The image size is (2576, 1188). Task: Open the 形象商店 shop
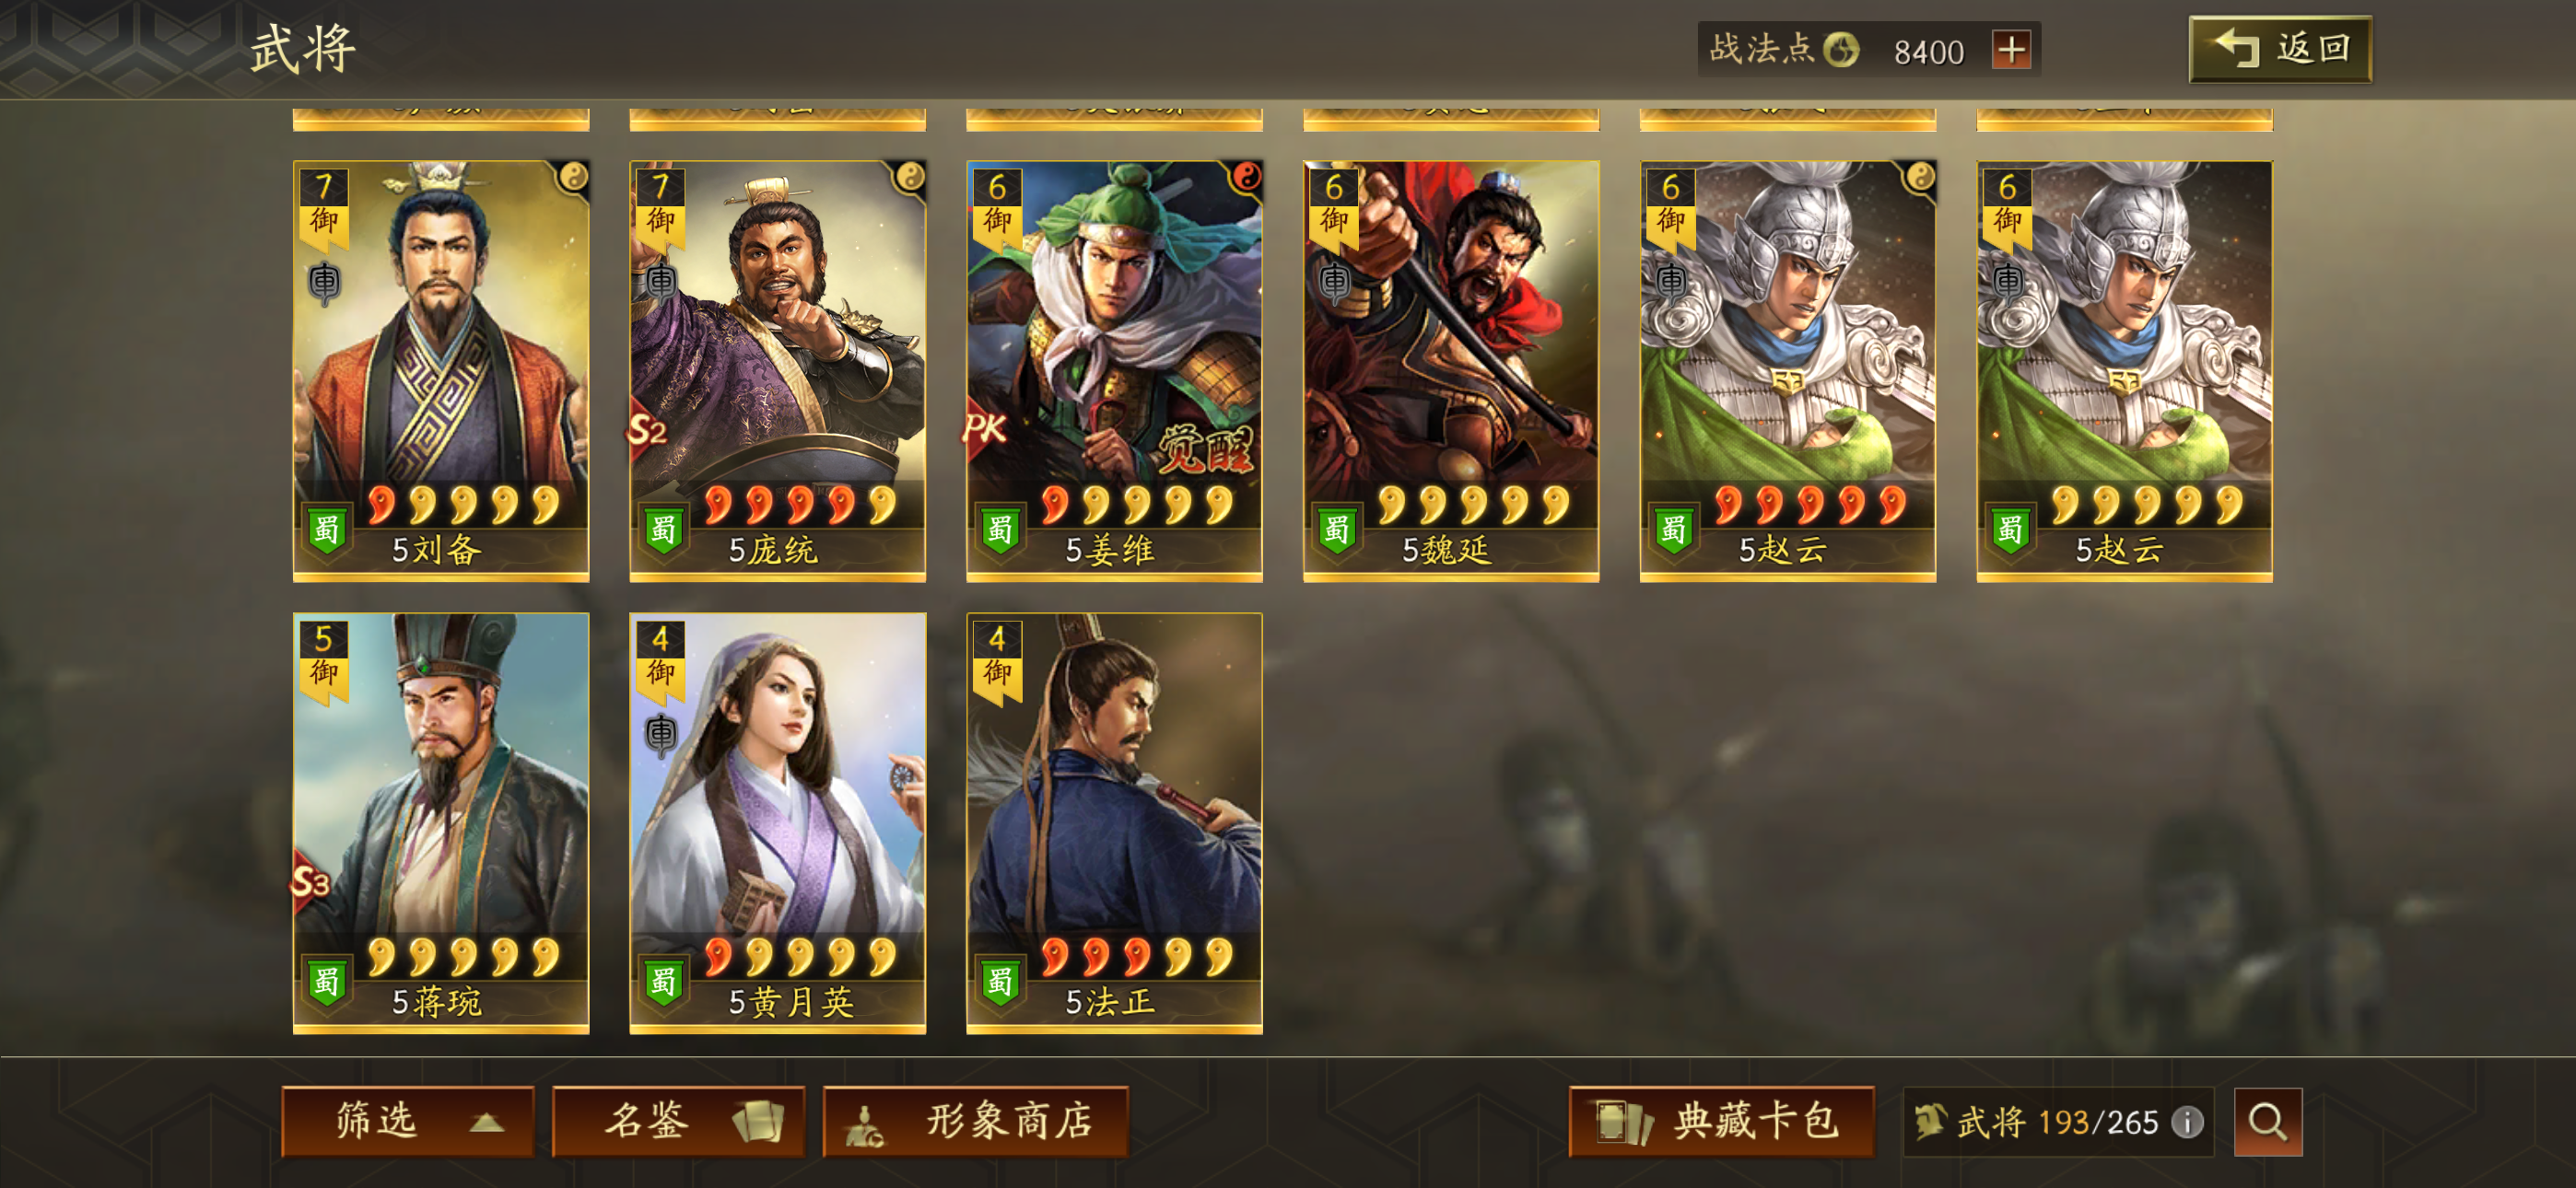point(975,1121)
